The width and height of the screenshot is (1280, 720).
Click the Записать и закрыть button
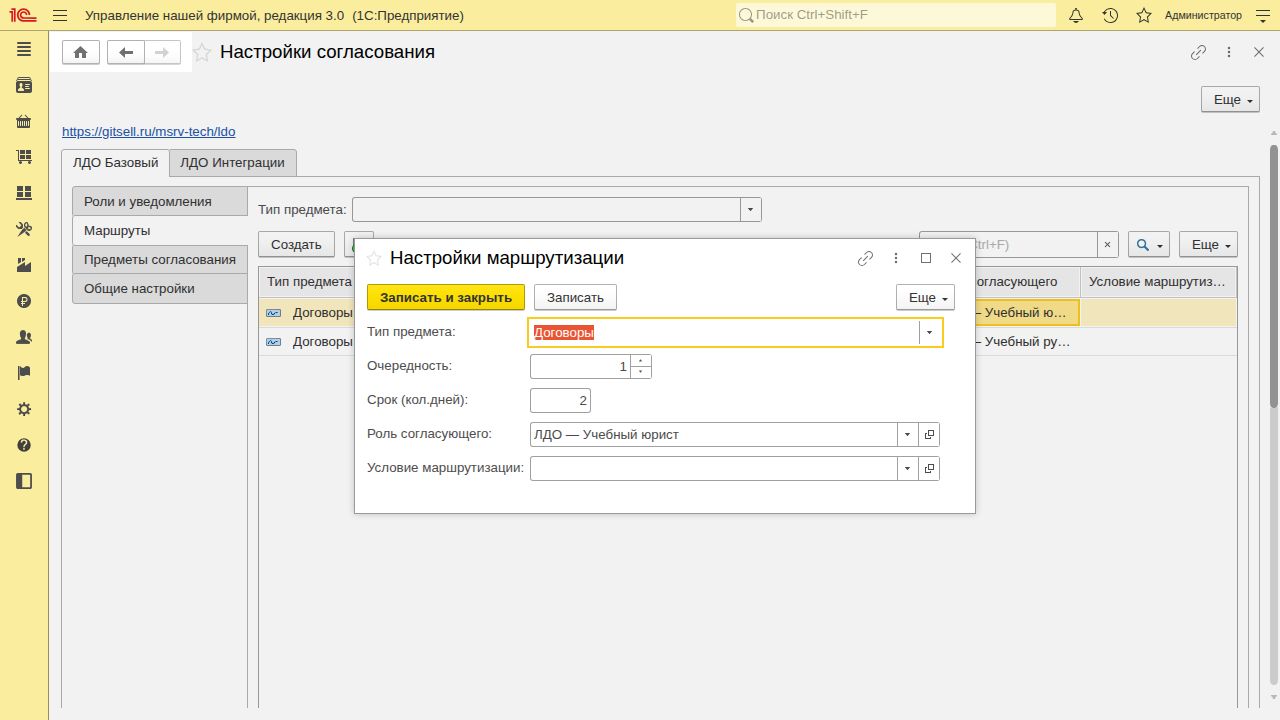coord(446,297)
